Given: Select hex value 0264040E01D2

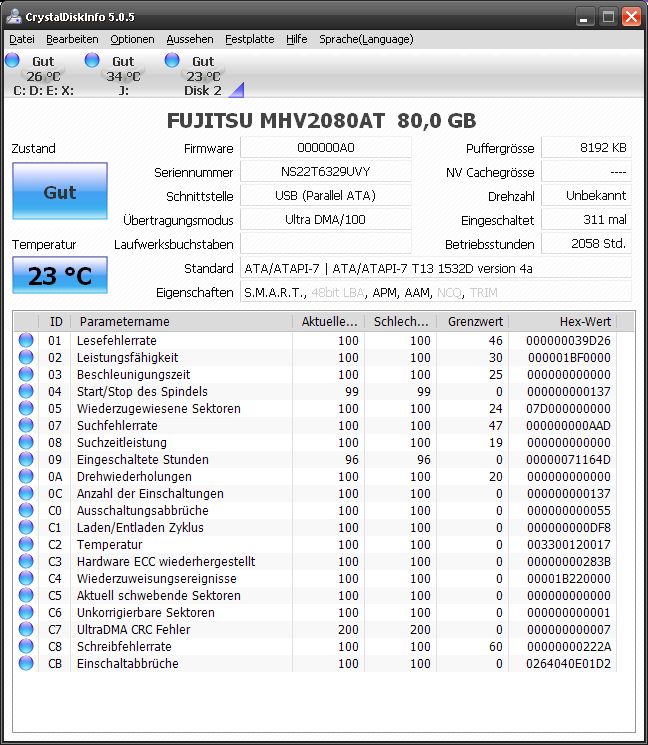Looking at the screenshot, I should pyautogui.click(x=568, y=664).
